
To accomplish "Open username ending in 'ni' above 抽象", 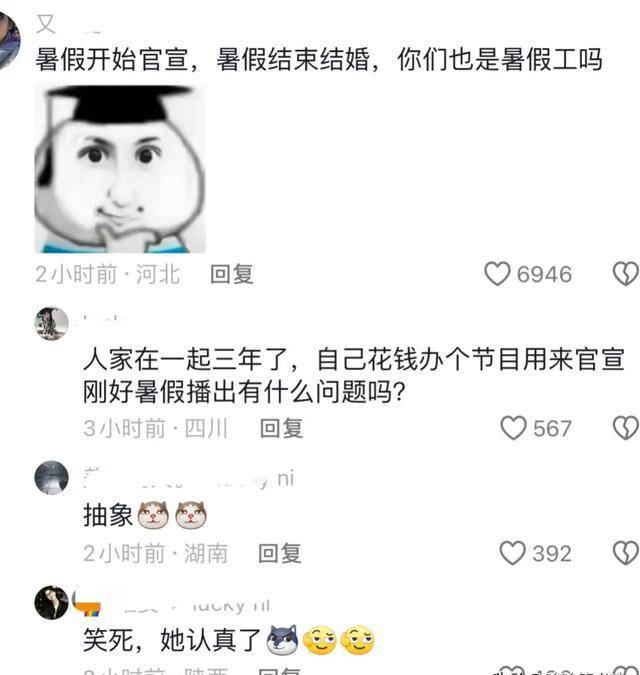I will [189, 479].
